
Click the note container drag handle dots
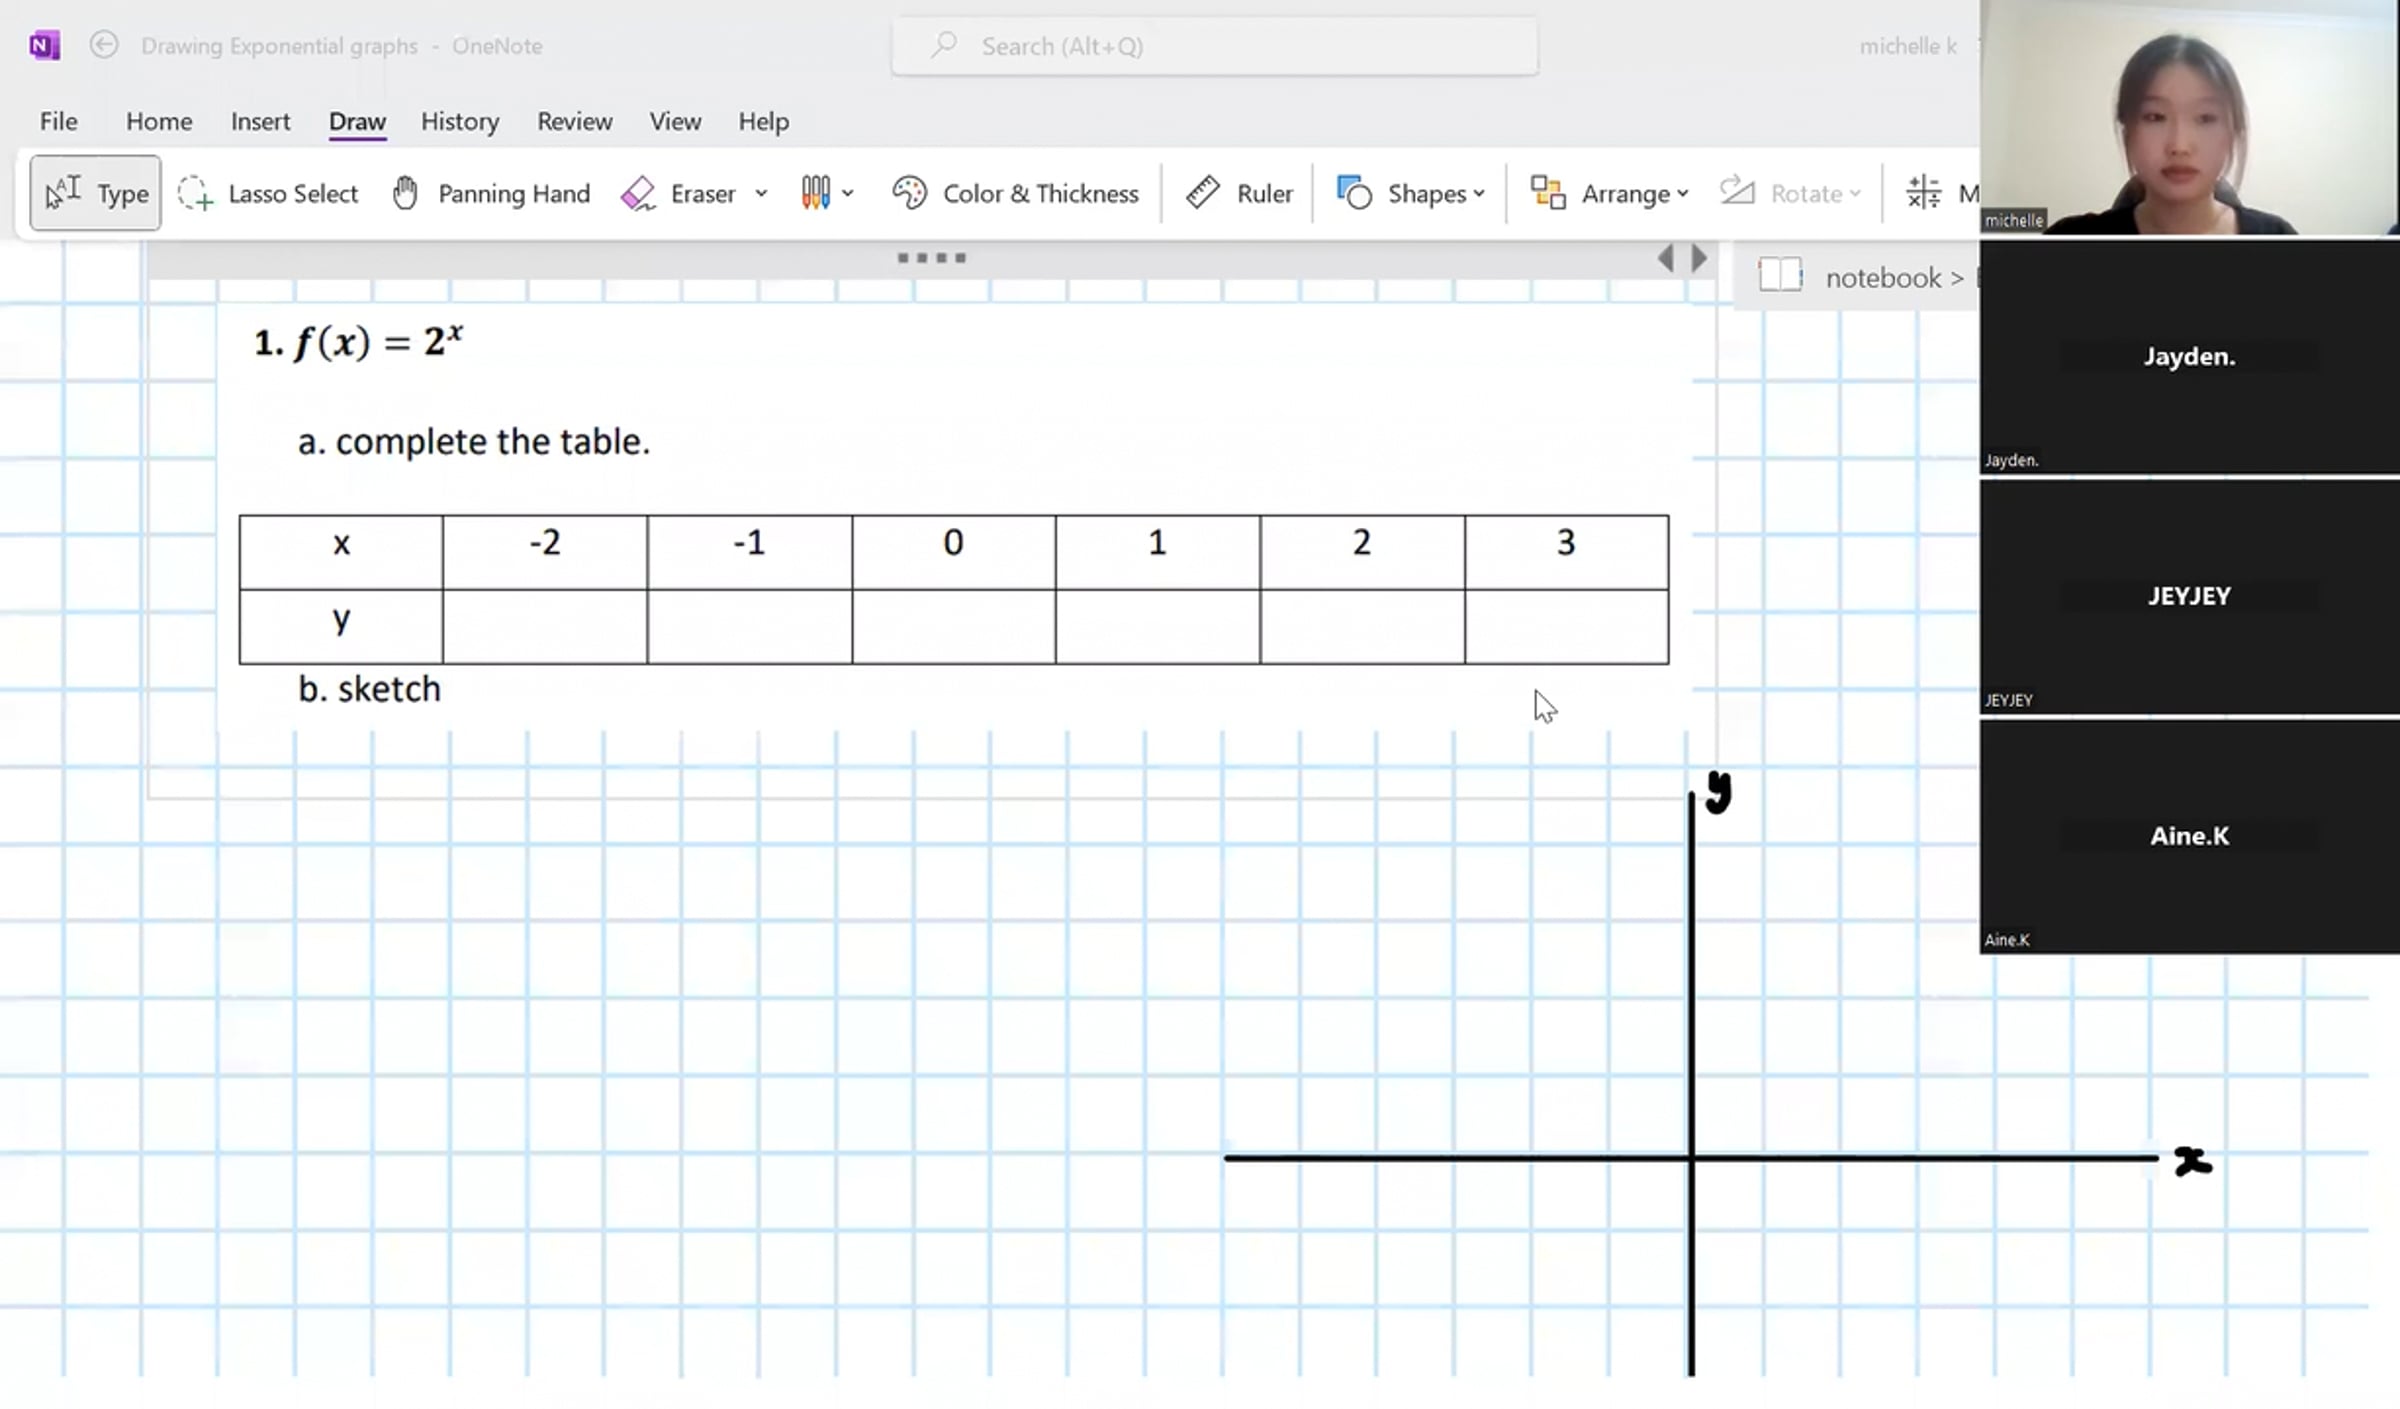click(931, 258)
